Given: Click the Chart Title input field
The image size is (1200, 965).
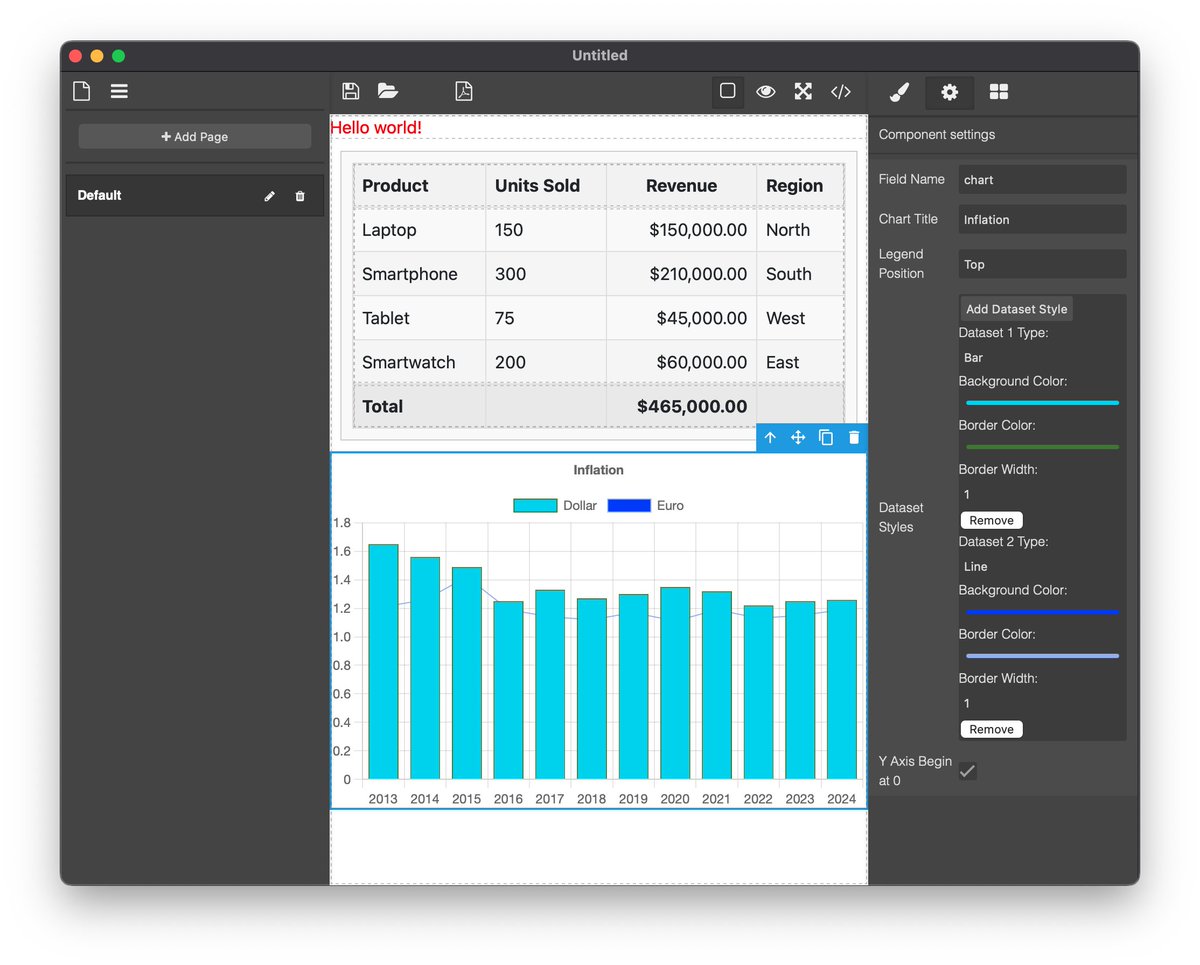Looking at the screenshot, I should pos(1042,220).
